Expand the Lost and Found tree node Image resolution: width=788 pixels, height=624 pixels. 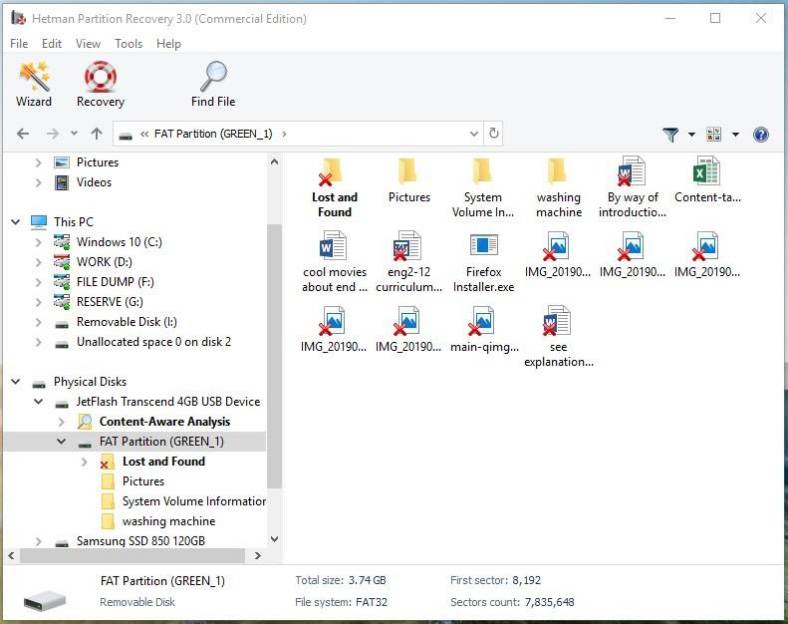pos(84,461)
